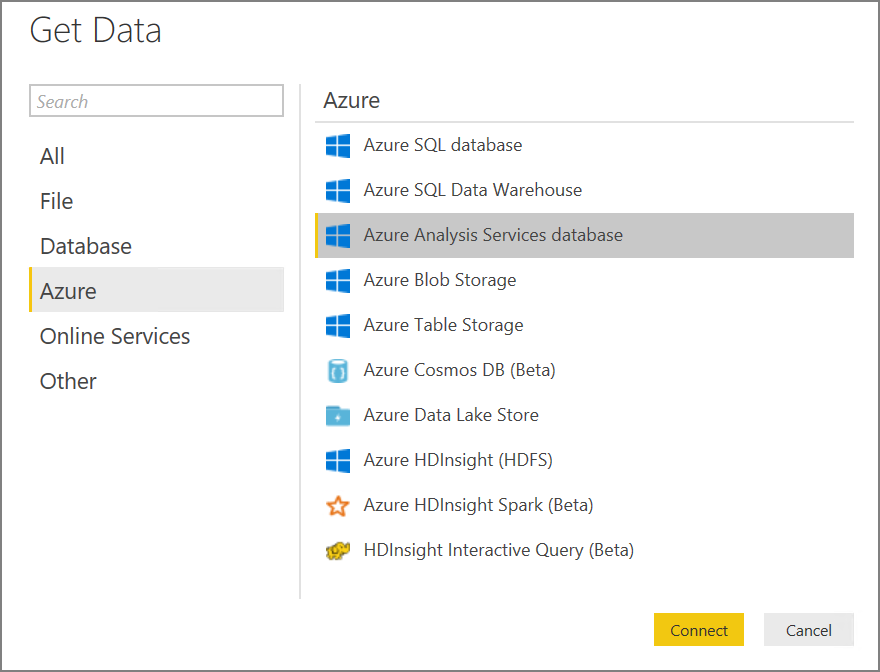Screen dimensions: 880x672
Task: Focus the Search input field
Action: [157, 101]
